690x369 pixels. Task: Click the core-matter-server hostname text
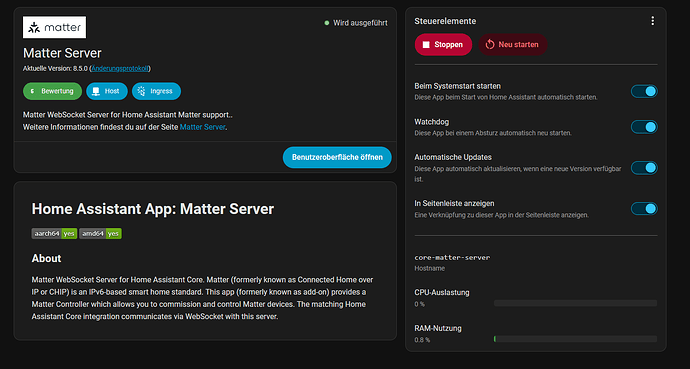tap(452, 257)
